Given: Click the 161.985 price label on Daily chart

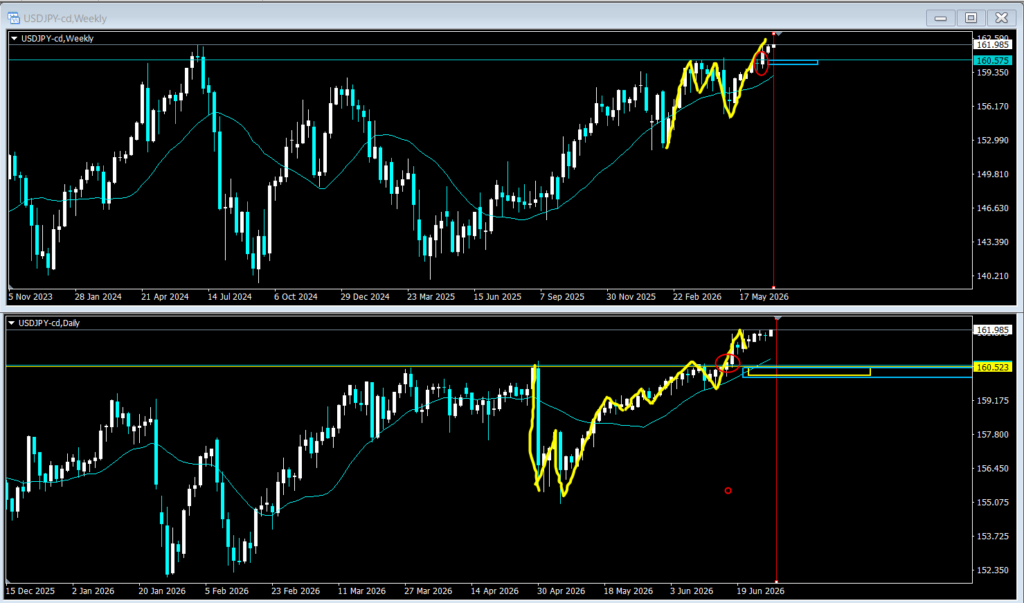Looking at the screenshot, I should 993,330.
